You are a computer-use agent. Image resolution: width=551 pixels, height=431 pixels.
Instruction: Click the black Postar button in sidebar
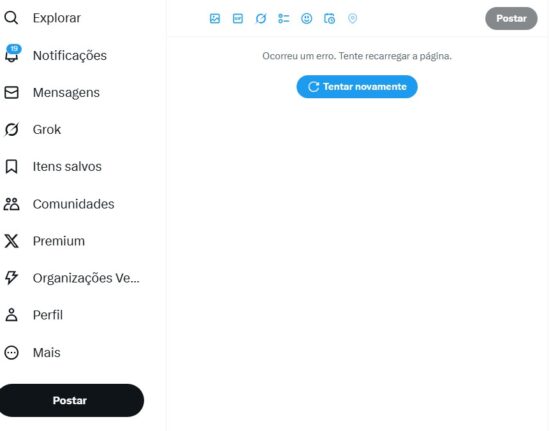pos(70,400)
